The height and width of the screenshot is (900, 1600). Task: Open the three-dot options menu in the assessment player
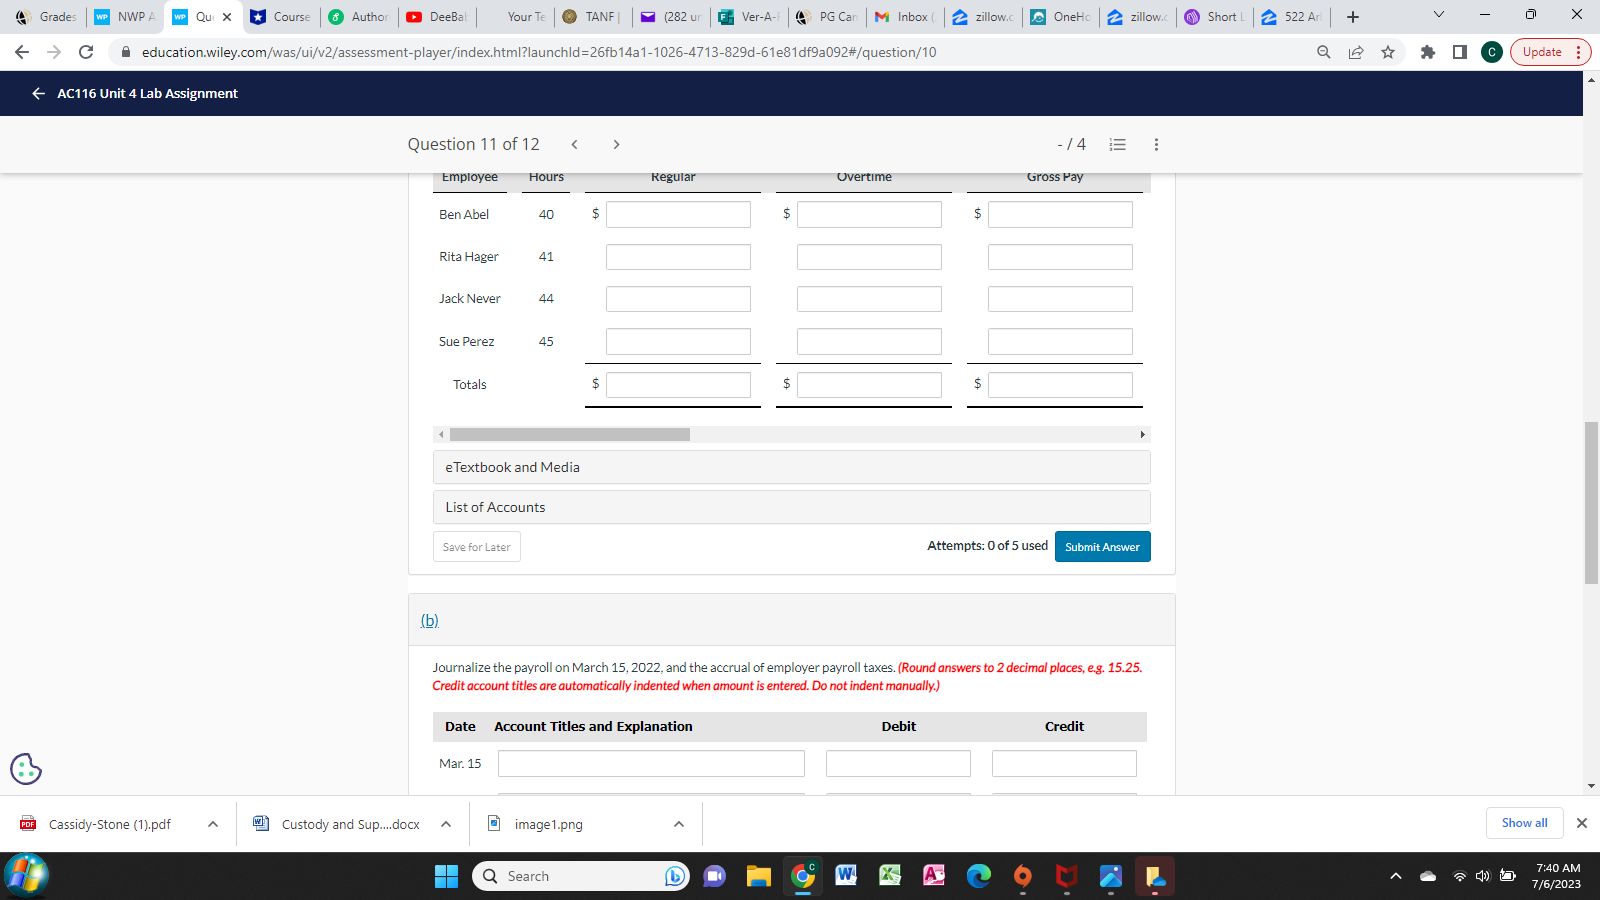[x=1155, y=144]
